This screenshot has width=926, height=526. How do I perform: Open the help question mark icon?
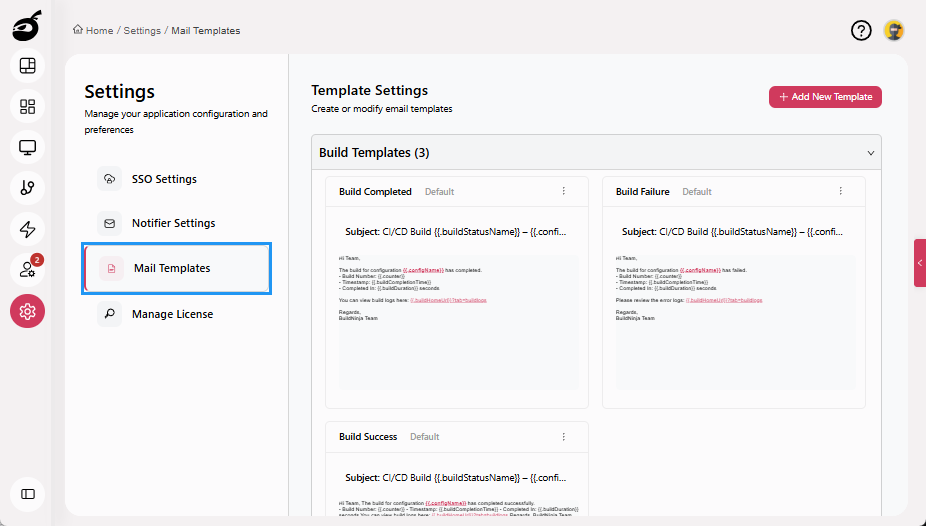click(x=861, y=31)
